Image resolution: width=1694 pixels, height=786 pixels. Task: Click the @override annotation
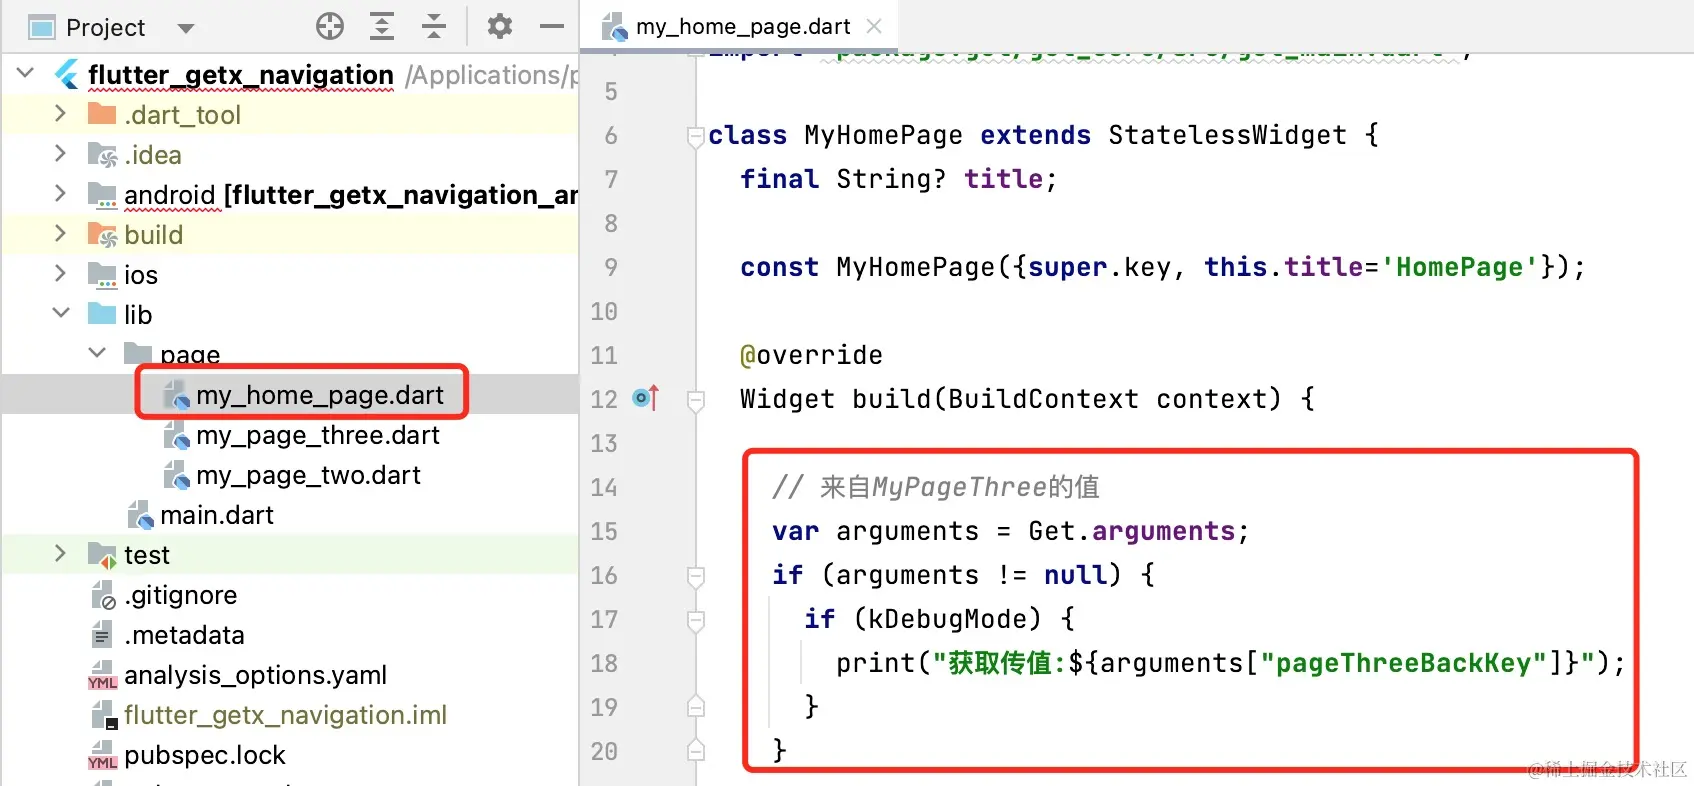tap(811, 355)
